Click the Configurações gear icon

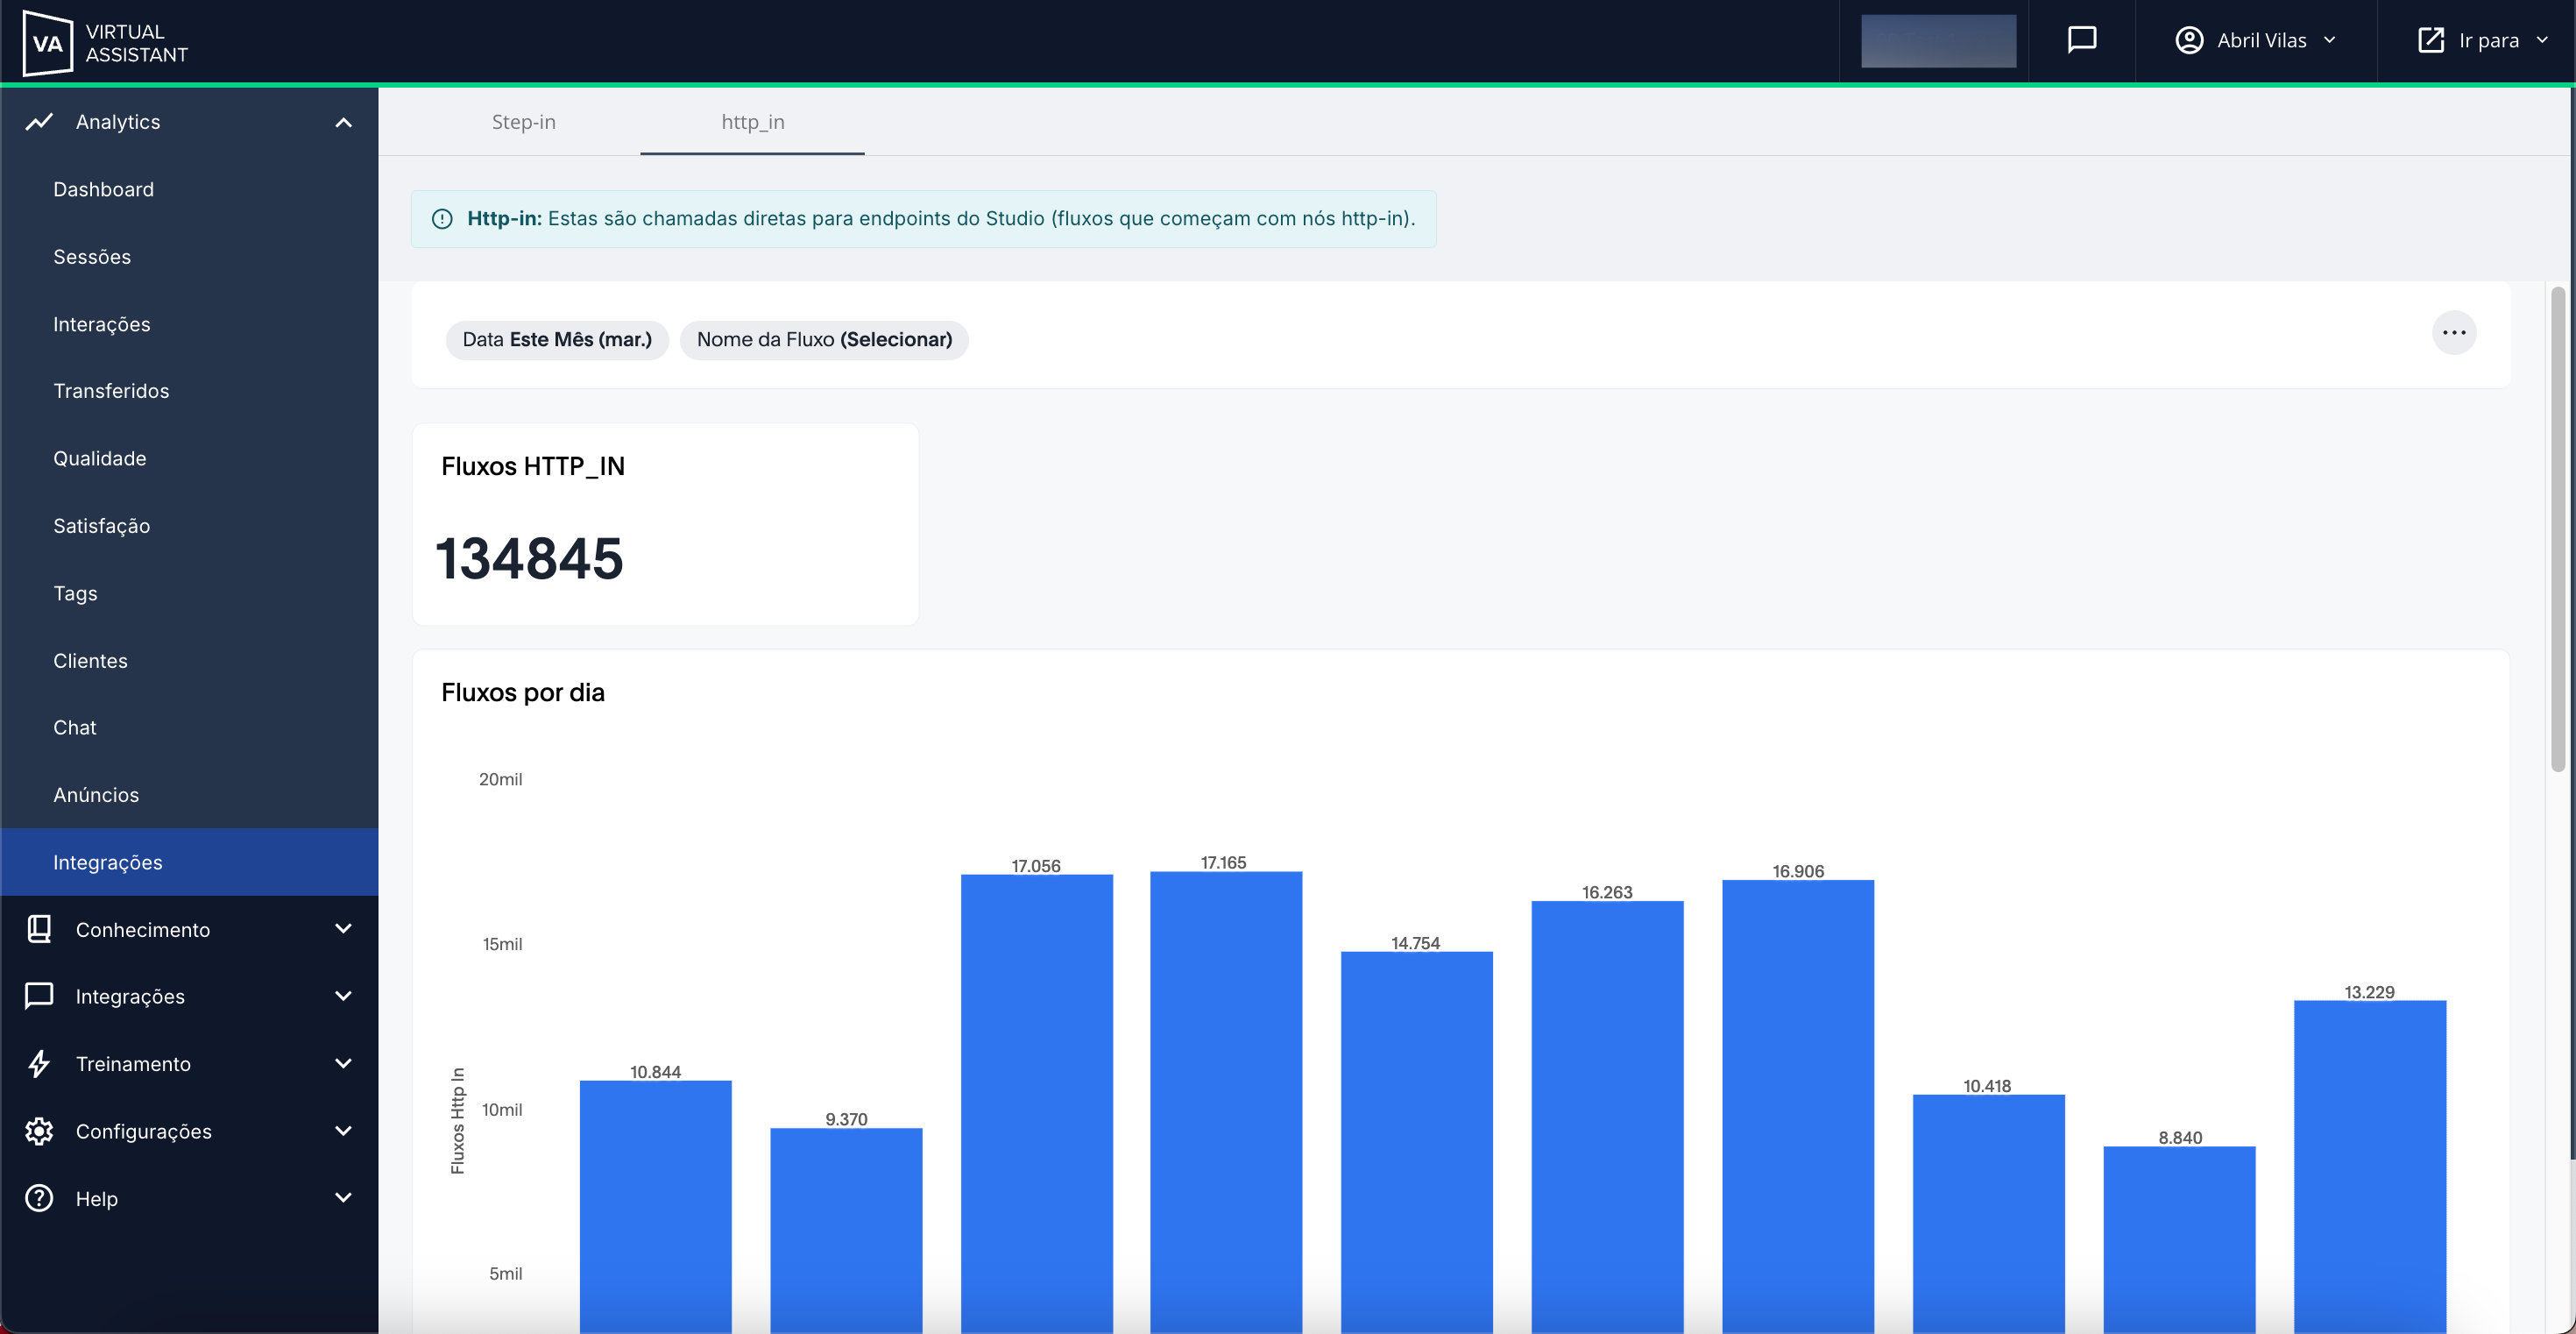(x=39, y=1131)
